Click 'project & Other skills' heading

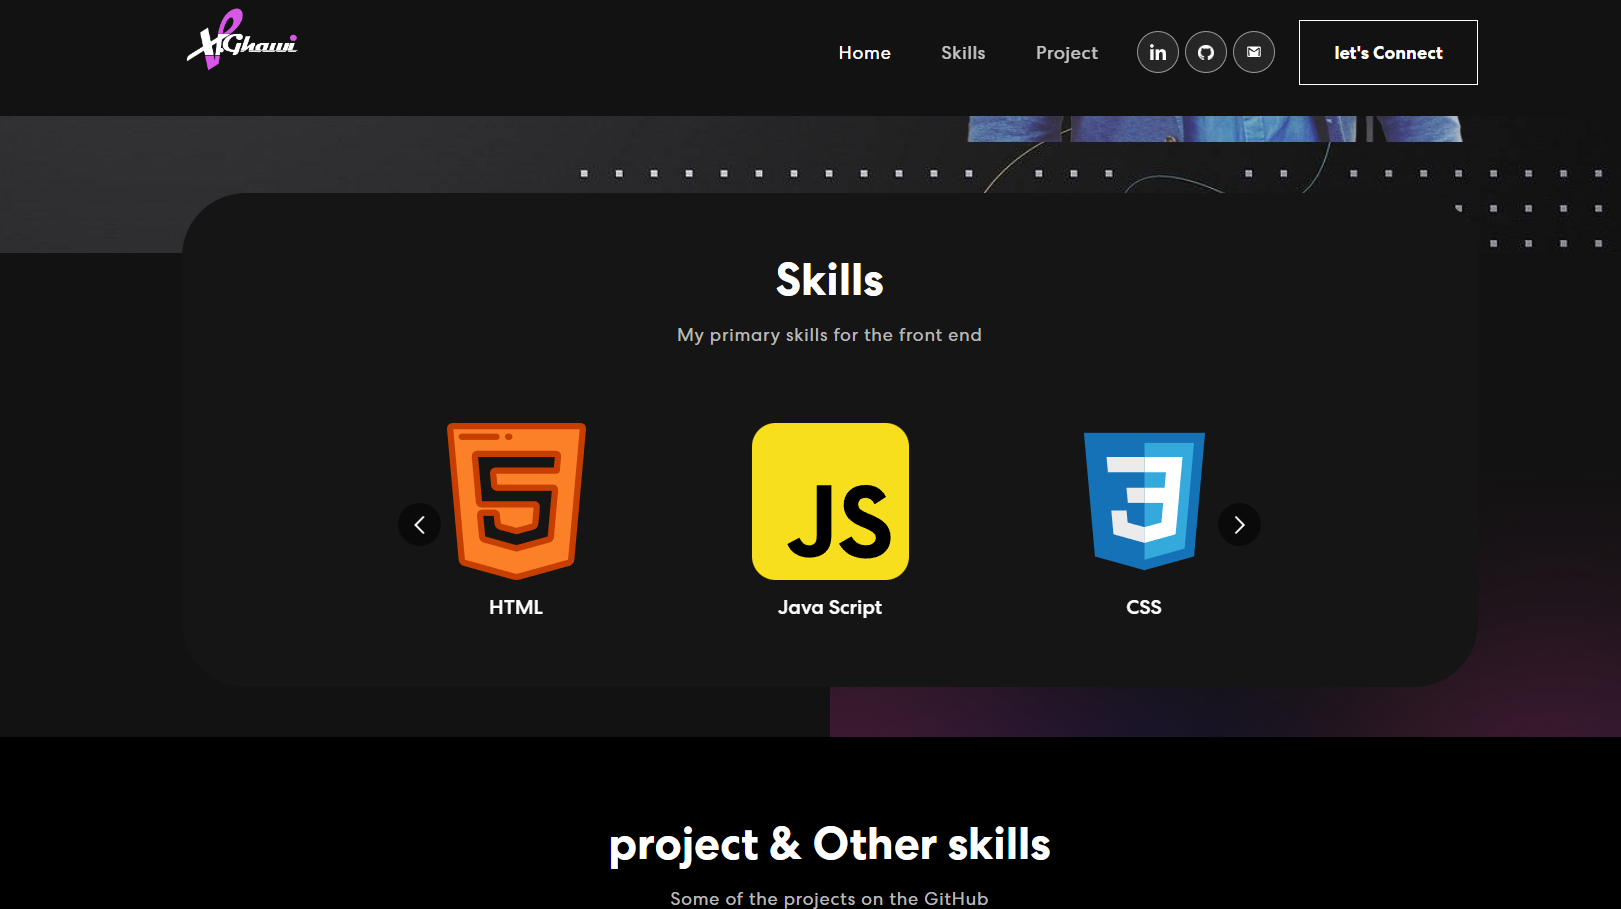coord(830,845)
